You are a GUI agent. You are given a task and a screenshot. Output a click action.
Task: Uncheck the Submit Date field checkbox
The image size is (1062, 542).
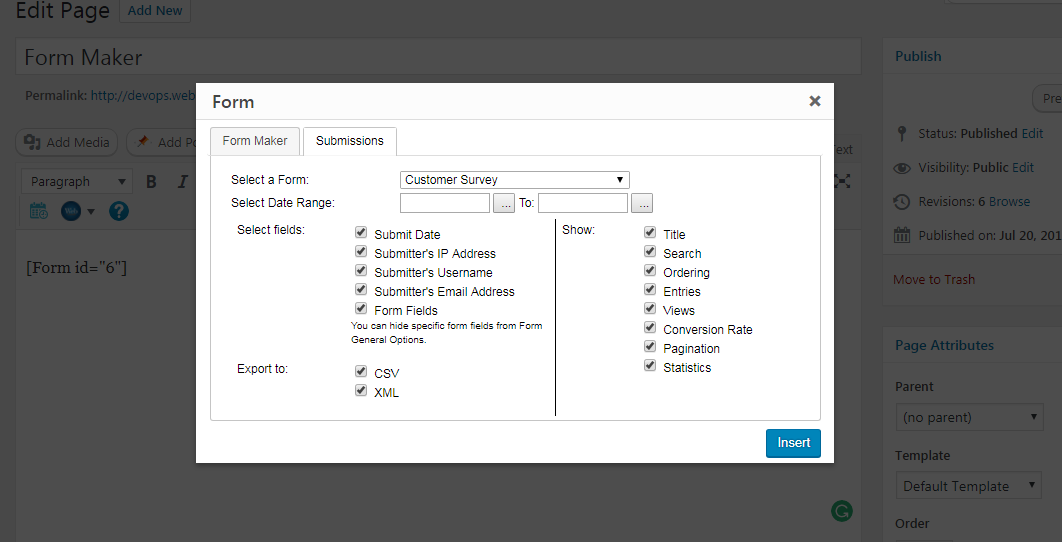pyautogui.click(x=361, y=233)
